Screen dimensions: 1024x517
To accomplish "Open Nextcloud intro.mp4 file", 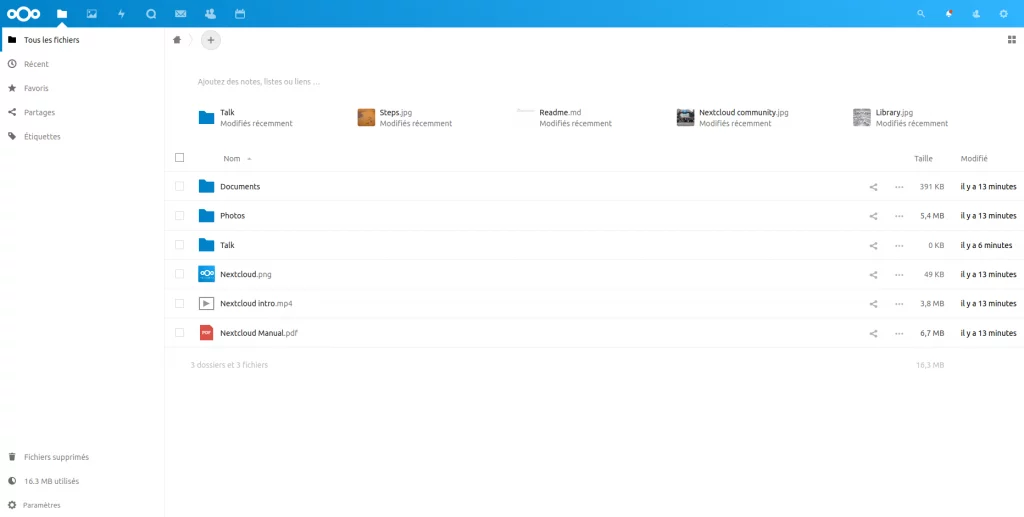I will tap(257, 304).
